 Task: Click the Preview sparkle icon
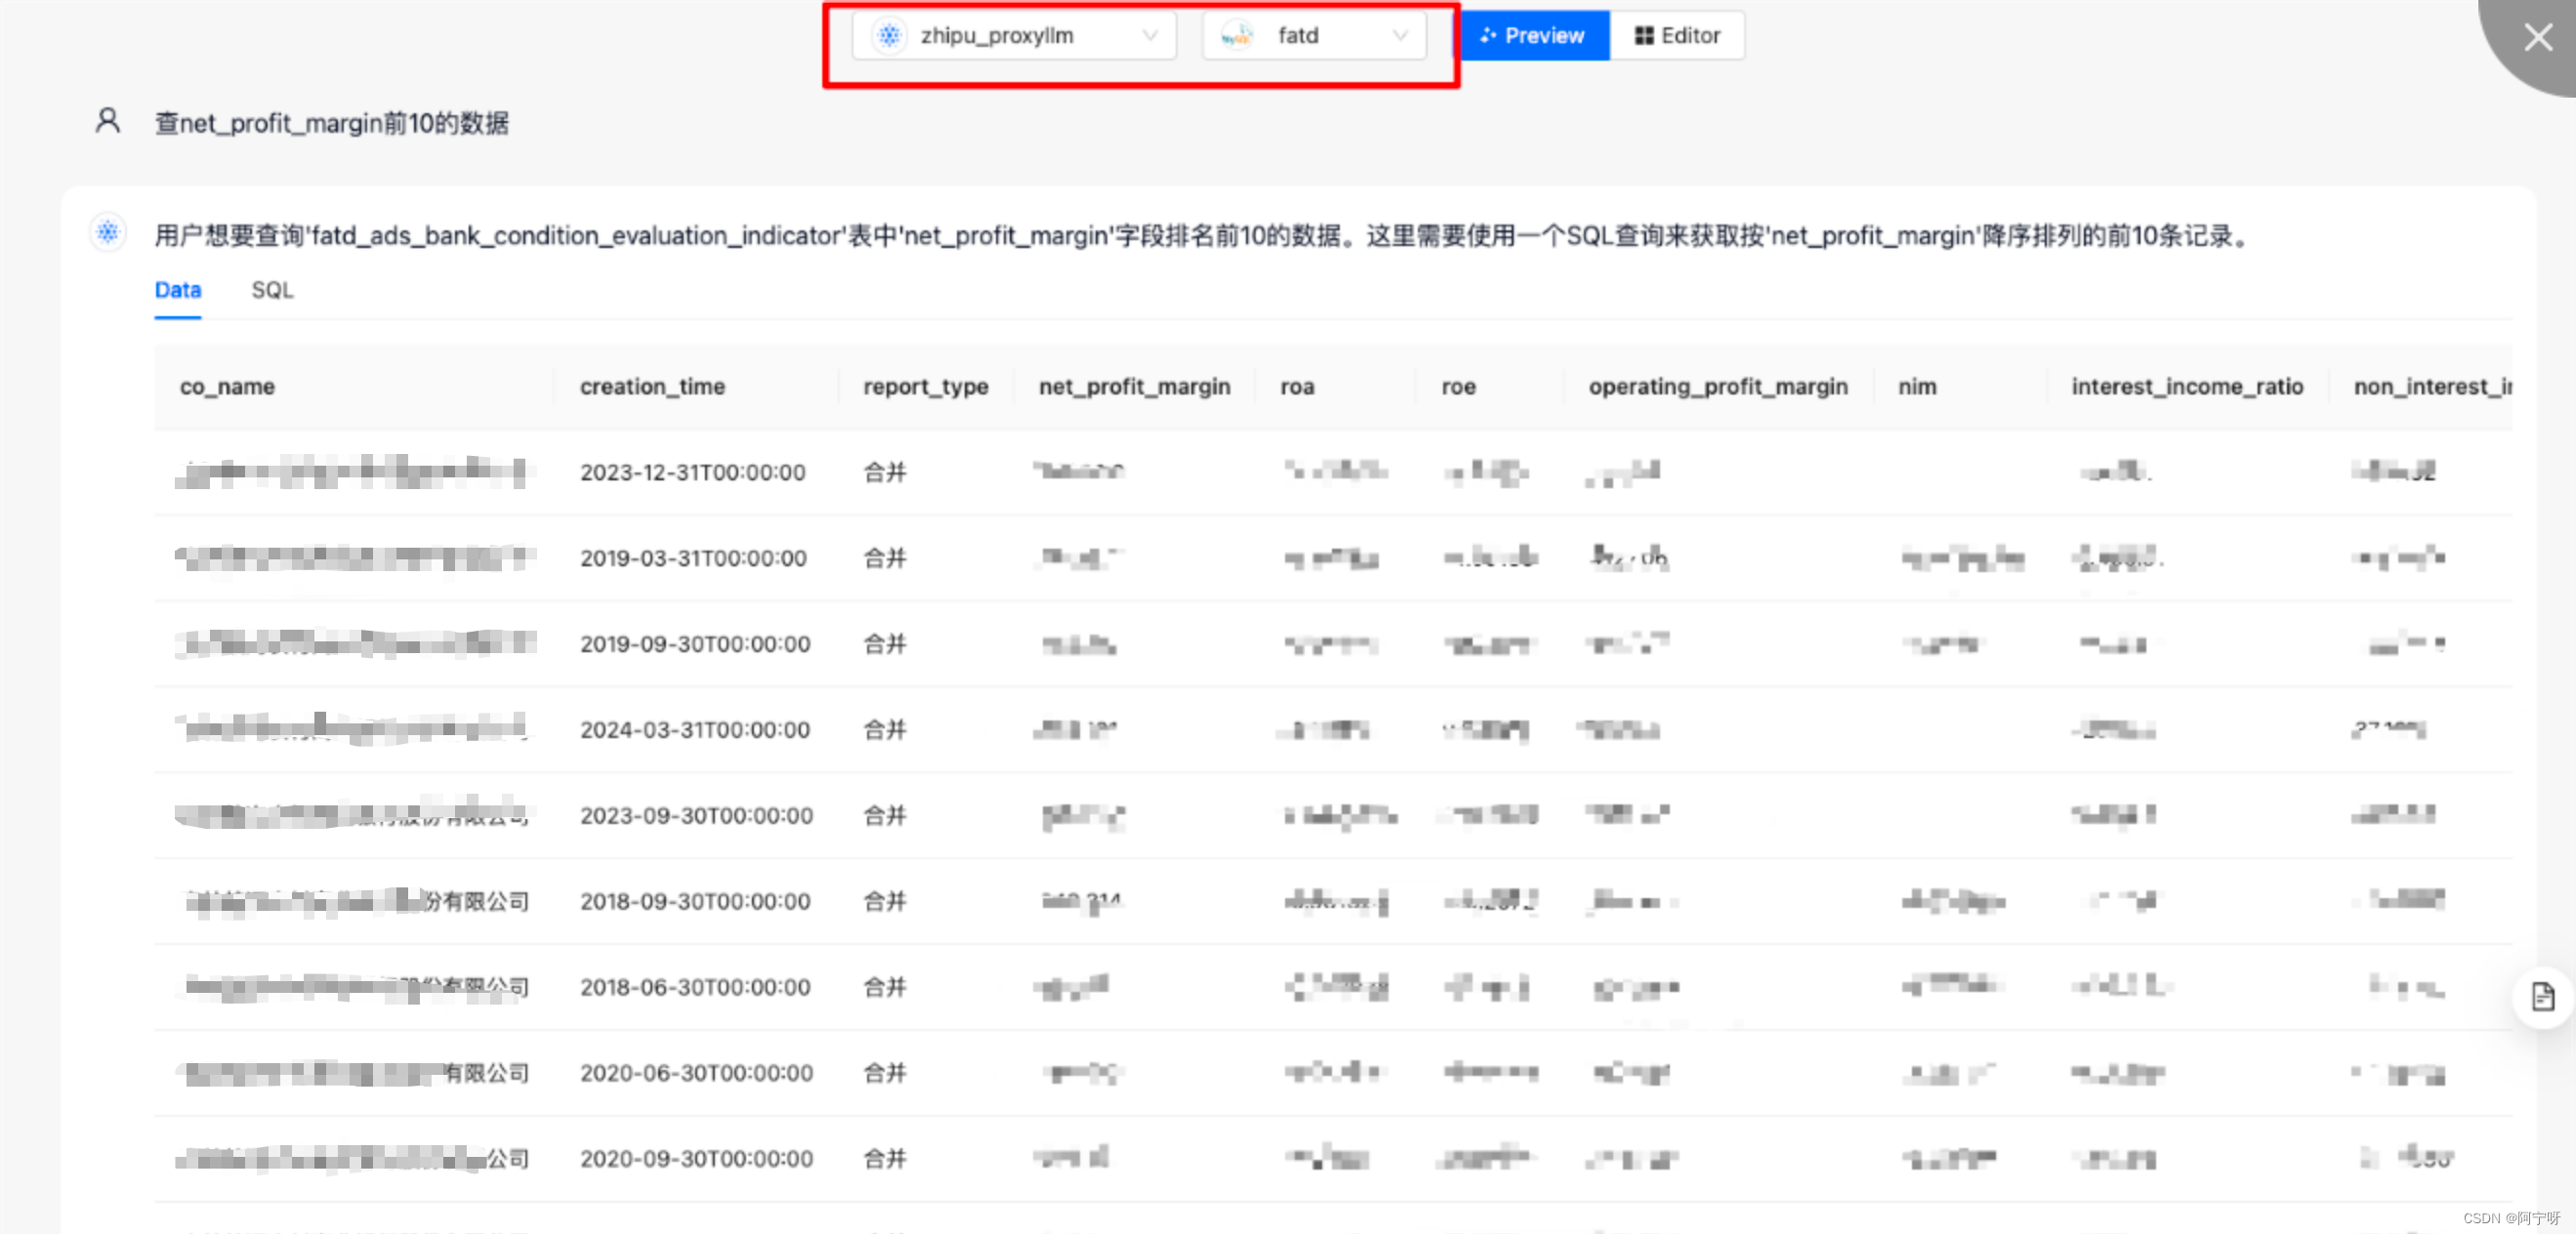click(1488, 36)
